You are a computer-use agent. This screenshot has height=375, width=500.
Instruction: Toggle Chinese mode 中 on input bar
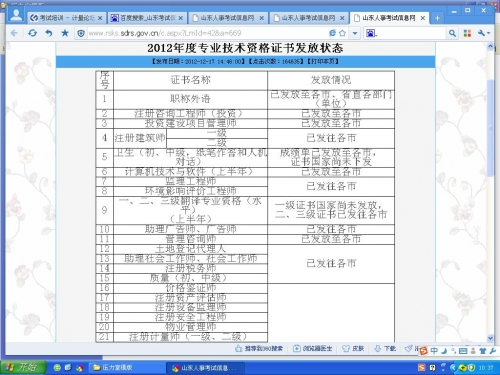click(x=434, y=351)
